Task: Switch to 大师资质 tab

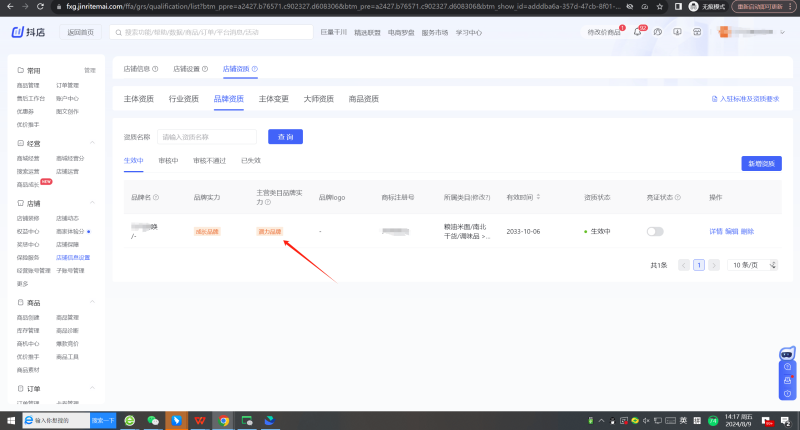Action: tap(318, 99)
